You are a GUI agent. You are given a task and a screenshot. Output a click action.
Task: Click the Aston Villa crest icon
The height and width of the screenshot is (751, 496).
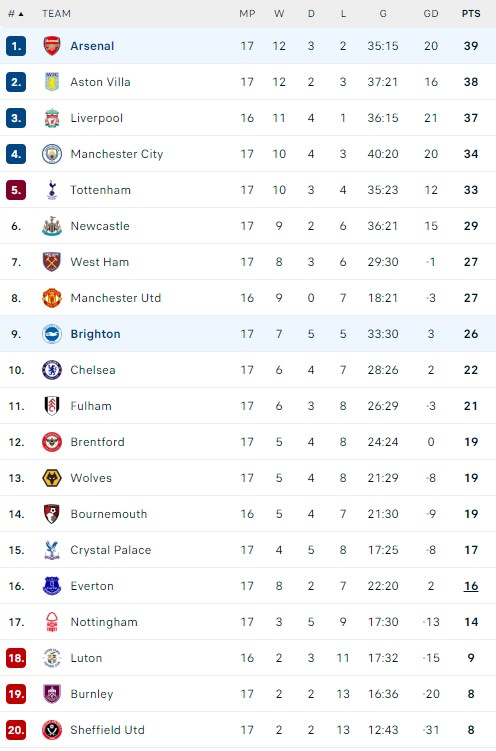coord(52,82)
